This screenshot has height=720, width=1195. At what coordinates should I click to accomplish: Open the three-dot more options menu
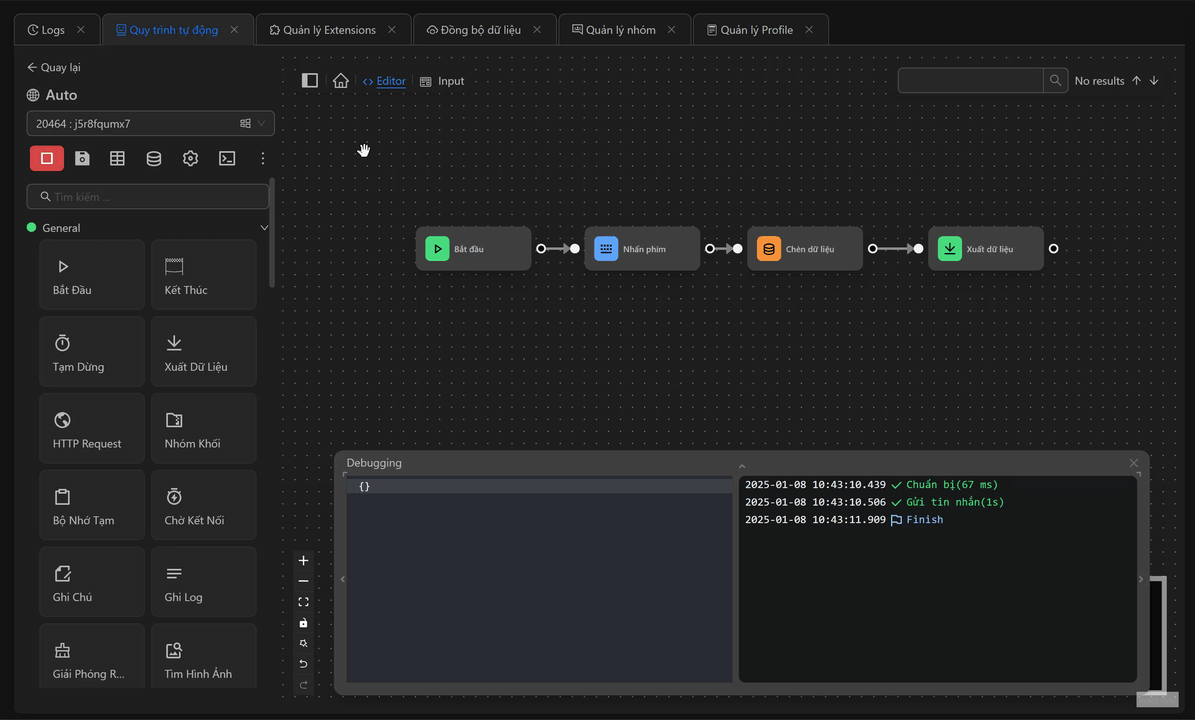[263, 158]
